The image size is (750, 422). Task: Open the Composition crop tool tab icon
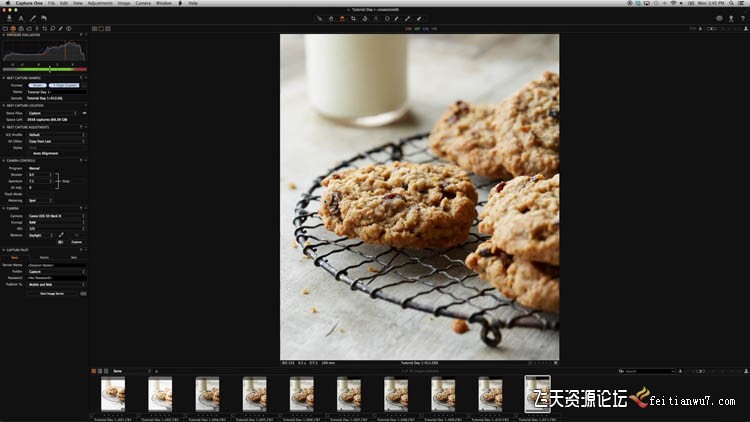tap(45, 29)
